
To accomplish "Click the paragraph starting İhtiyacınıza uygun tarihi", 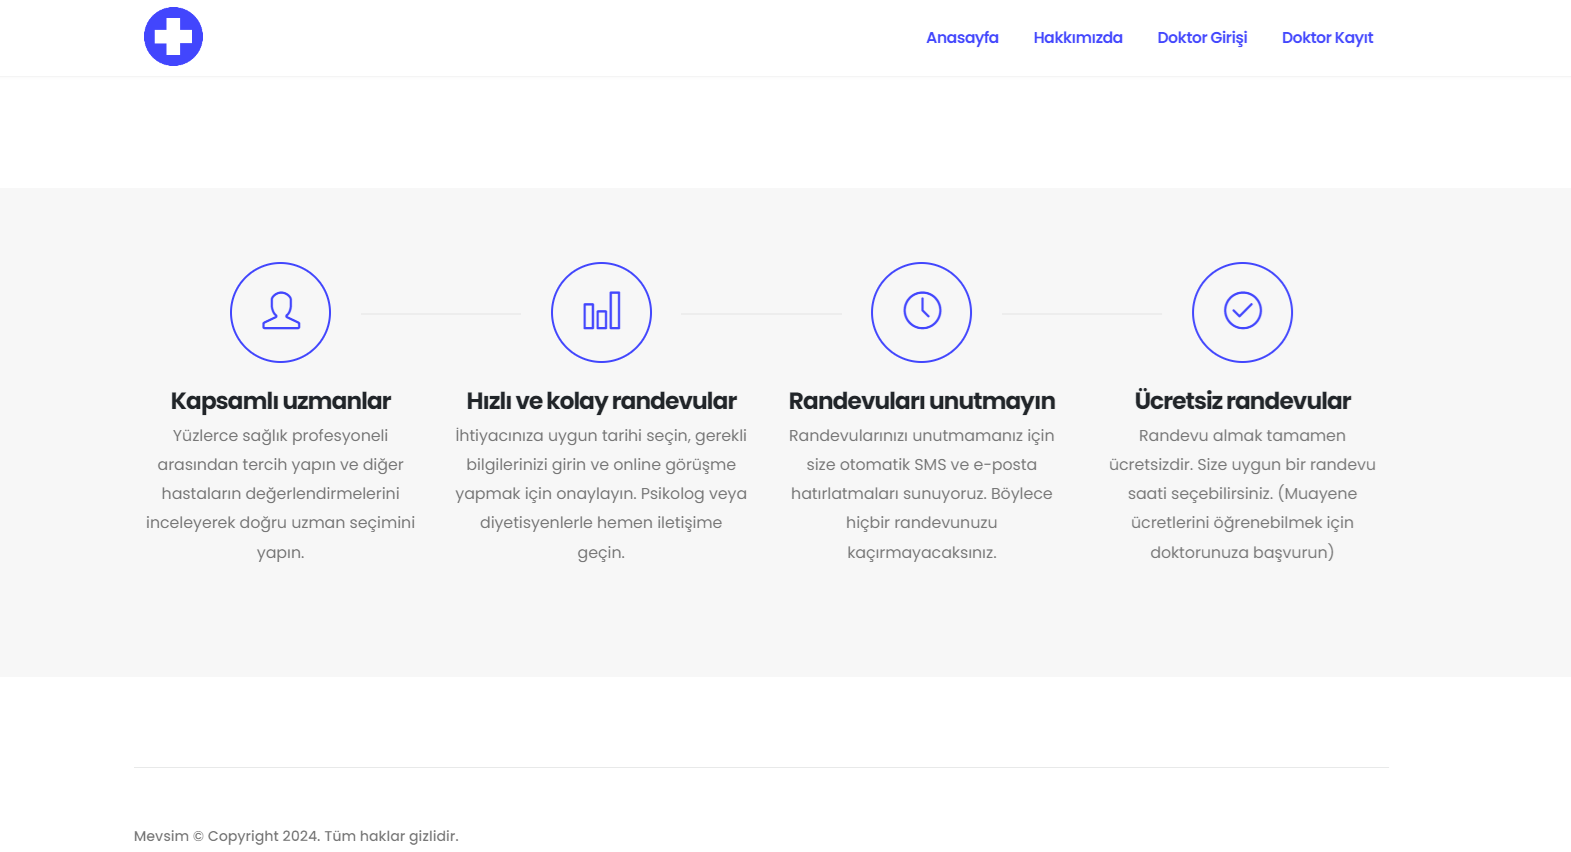I will pos(601,494).
